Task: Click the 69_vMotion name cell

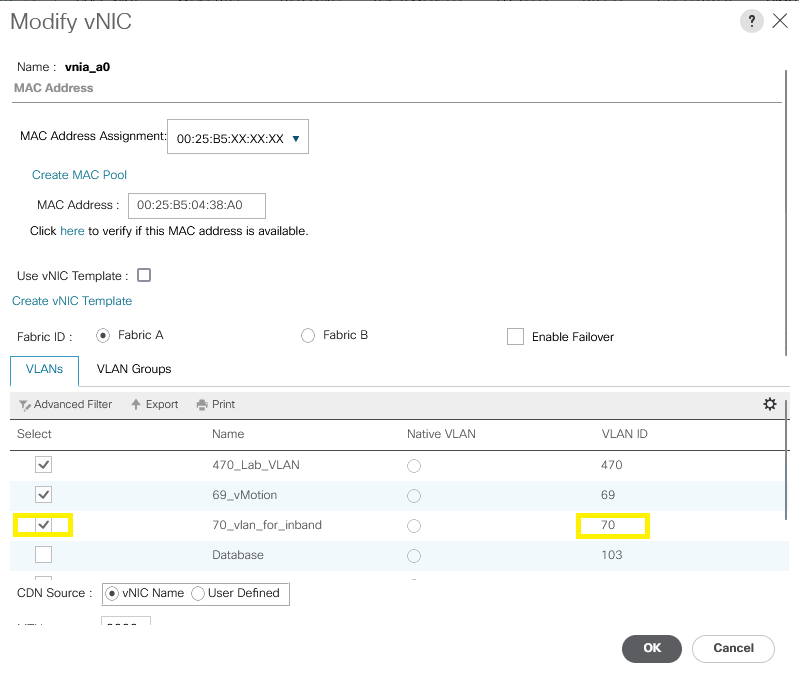Action: click(245, 495)
